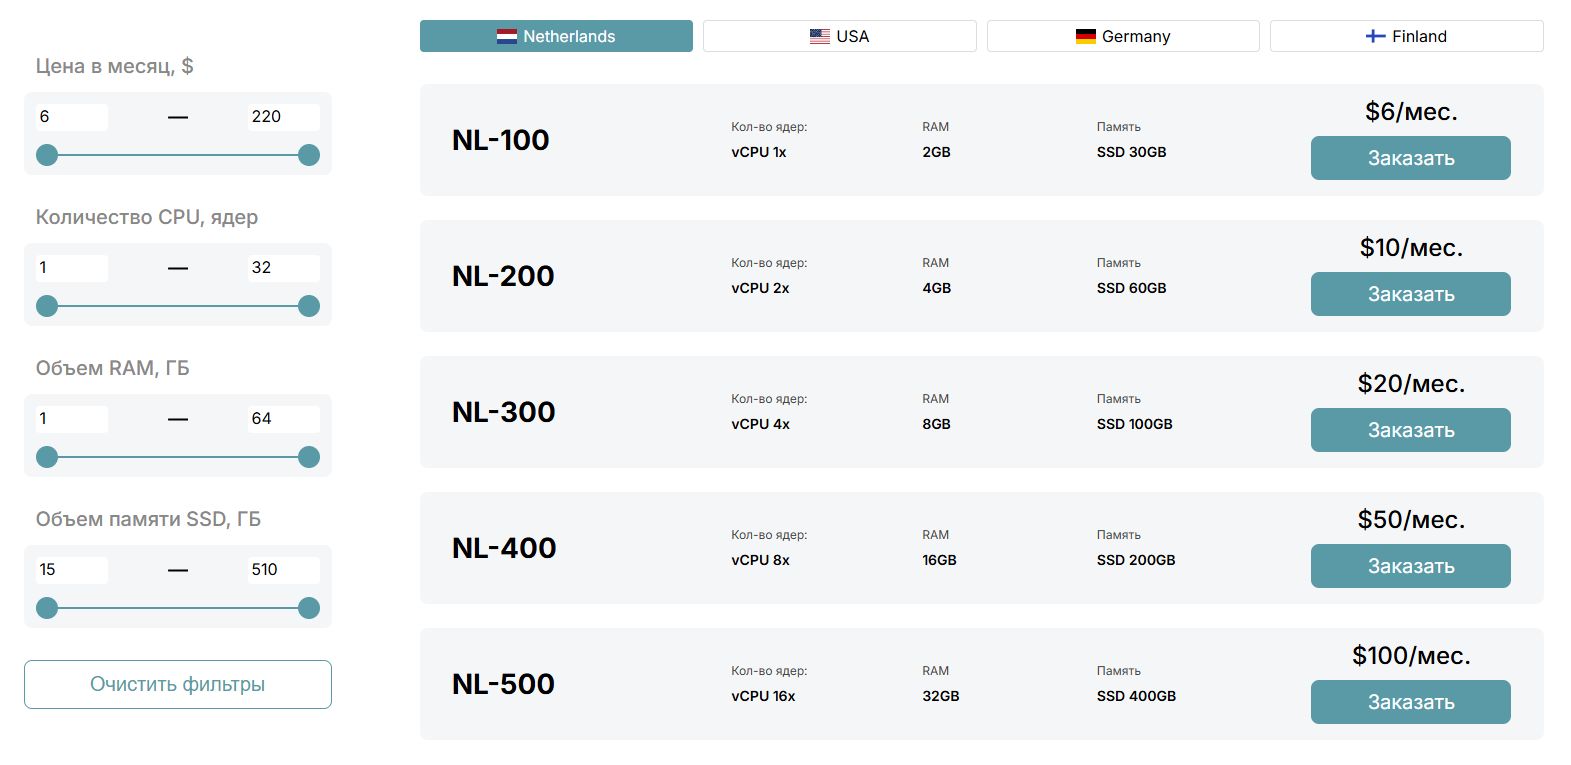The width and height of the screenshot is (1571, 765).
Task: Focus the maximum RAM field showing 64
Action: pos(284,419)
